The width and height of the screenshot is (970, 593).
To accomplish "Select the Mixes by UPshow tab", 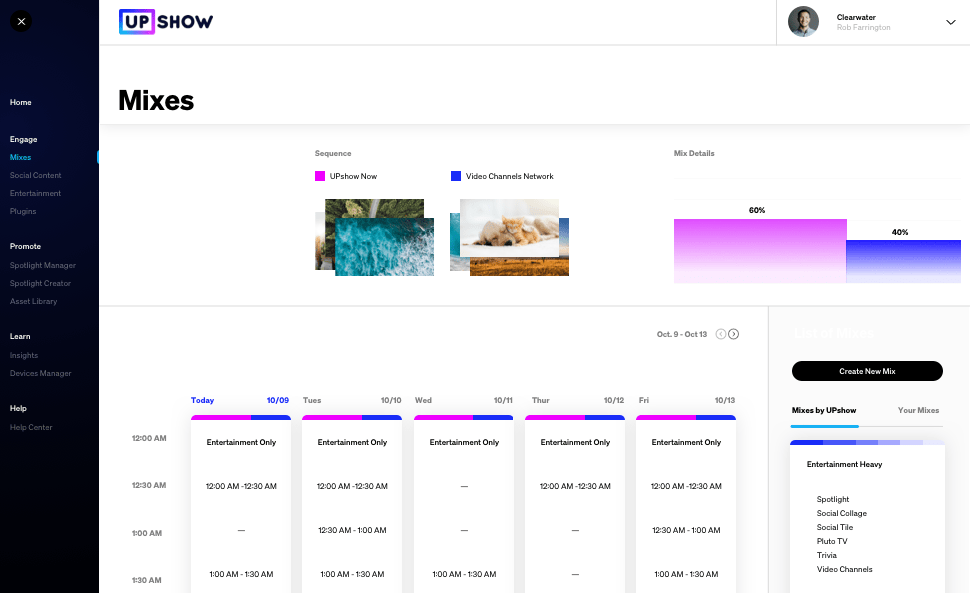I will 824,410.
